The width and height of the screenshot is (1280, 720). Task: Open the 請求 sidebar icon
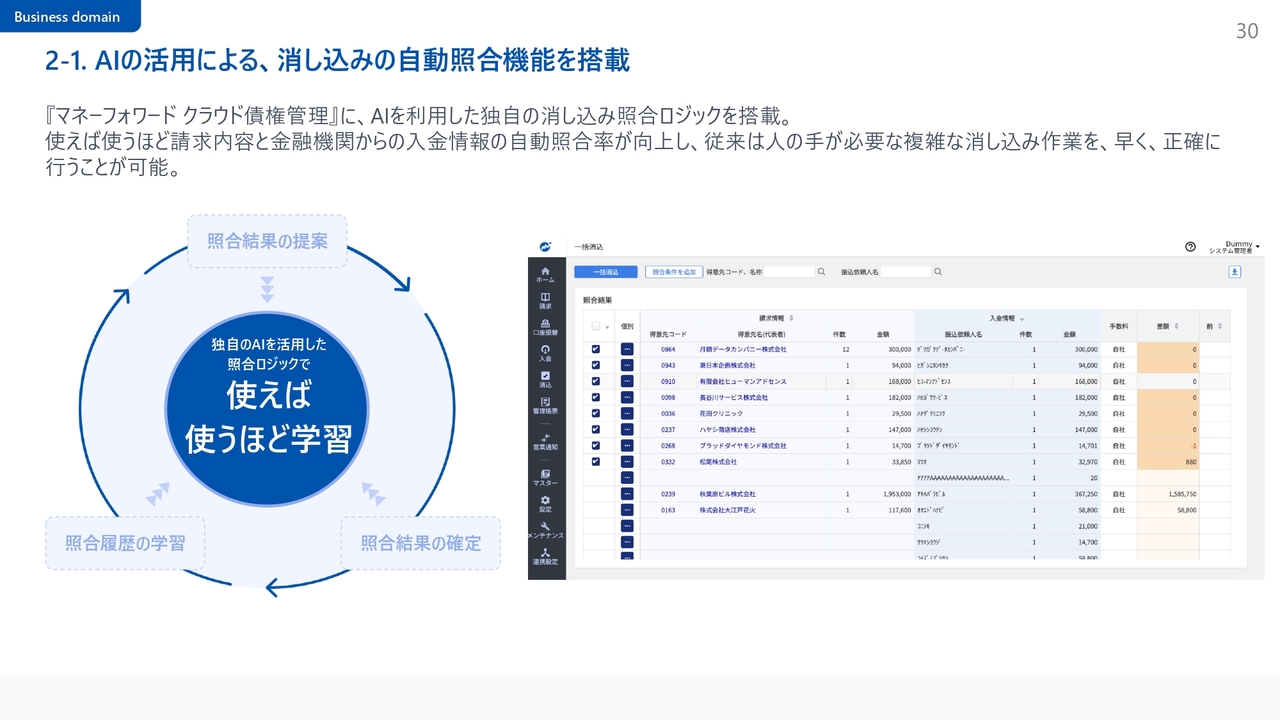545,300
